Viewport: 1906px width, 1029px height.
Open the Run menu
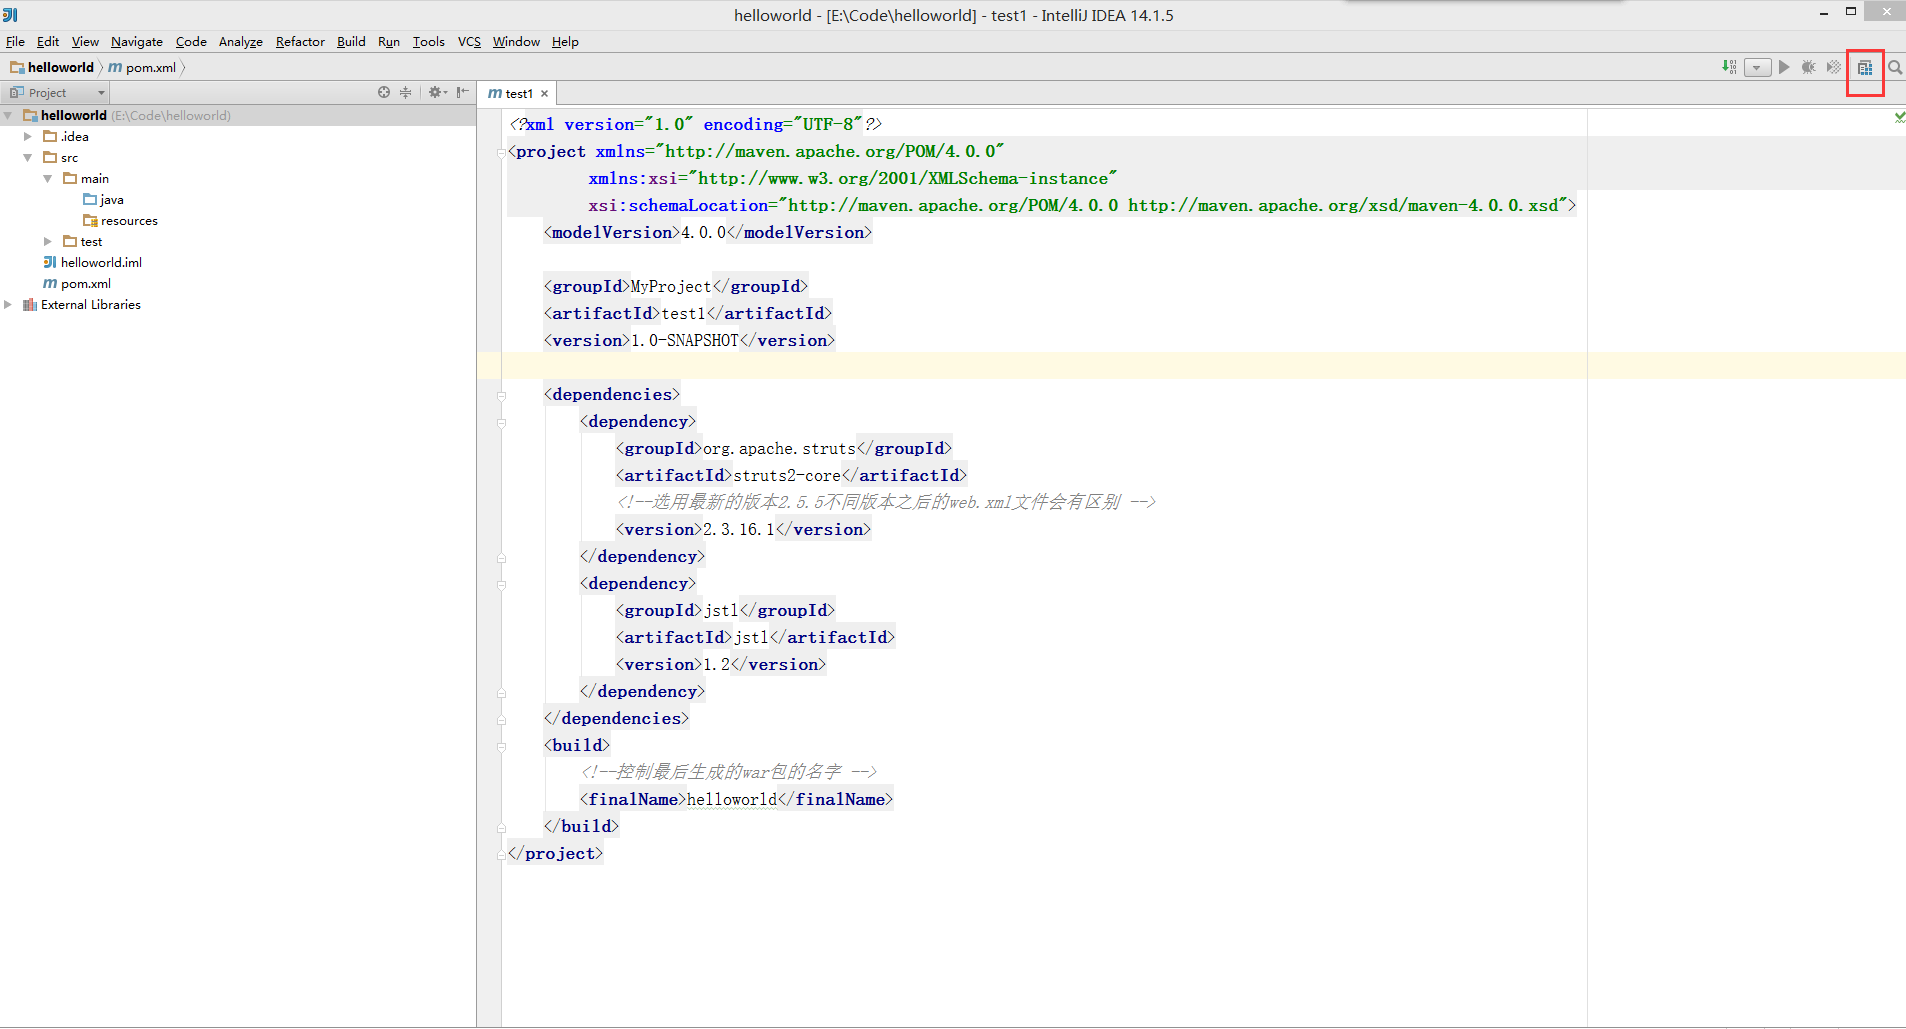click(389, 42)
